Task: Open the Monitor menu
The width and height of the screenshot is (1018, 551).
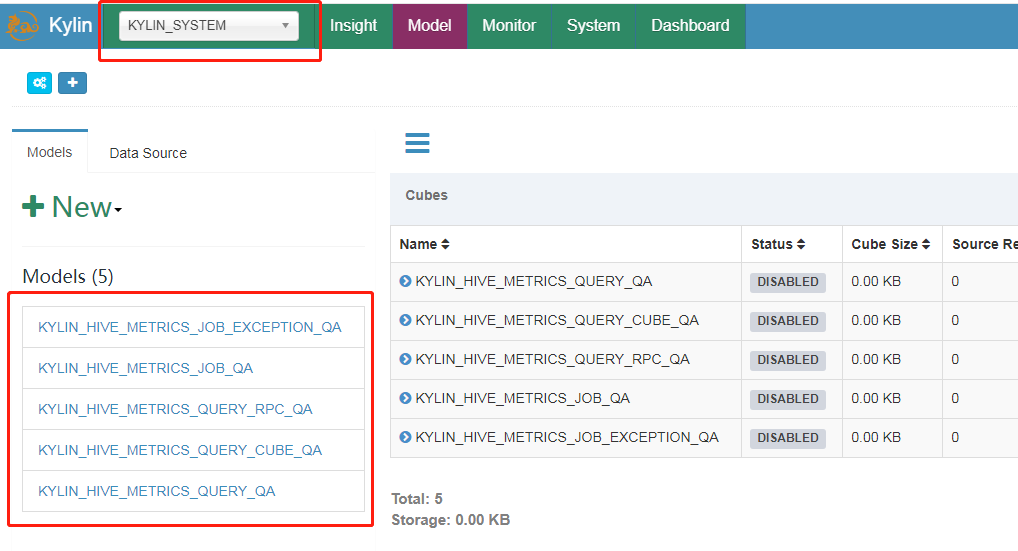Action: click(509, 26)
